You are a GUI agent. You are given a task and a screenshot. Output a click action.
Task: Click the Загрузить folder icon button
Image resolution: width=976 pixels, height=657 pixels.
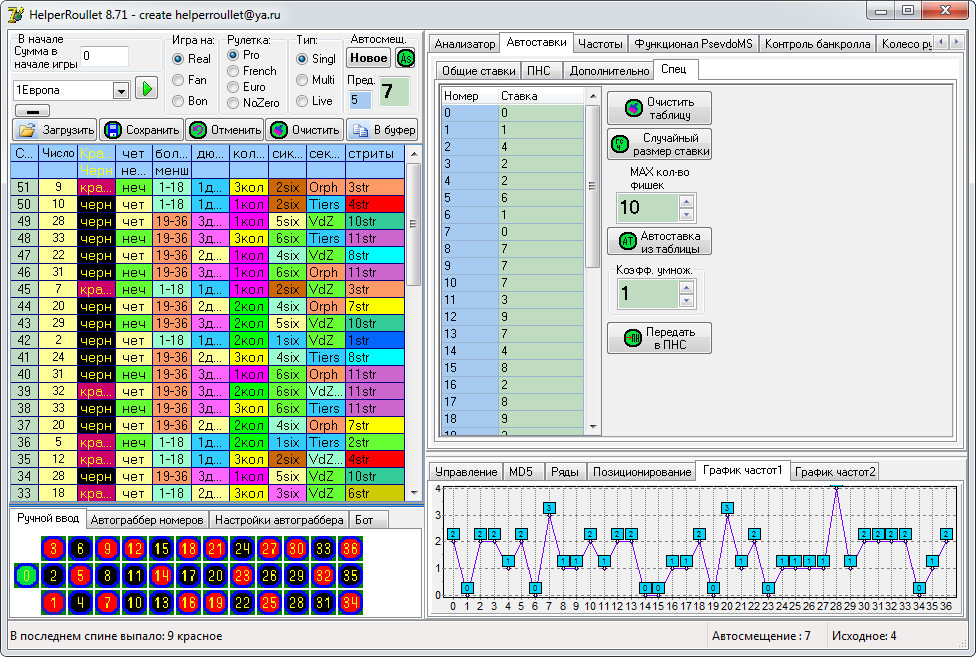(x=55, y=130)
